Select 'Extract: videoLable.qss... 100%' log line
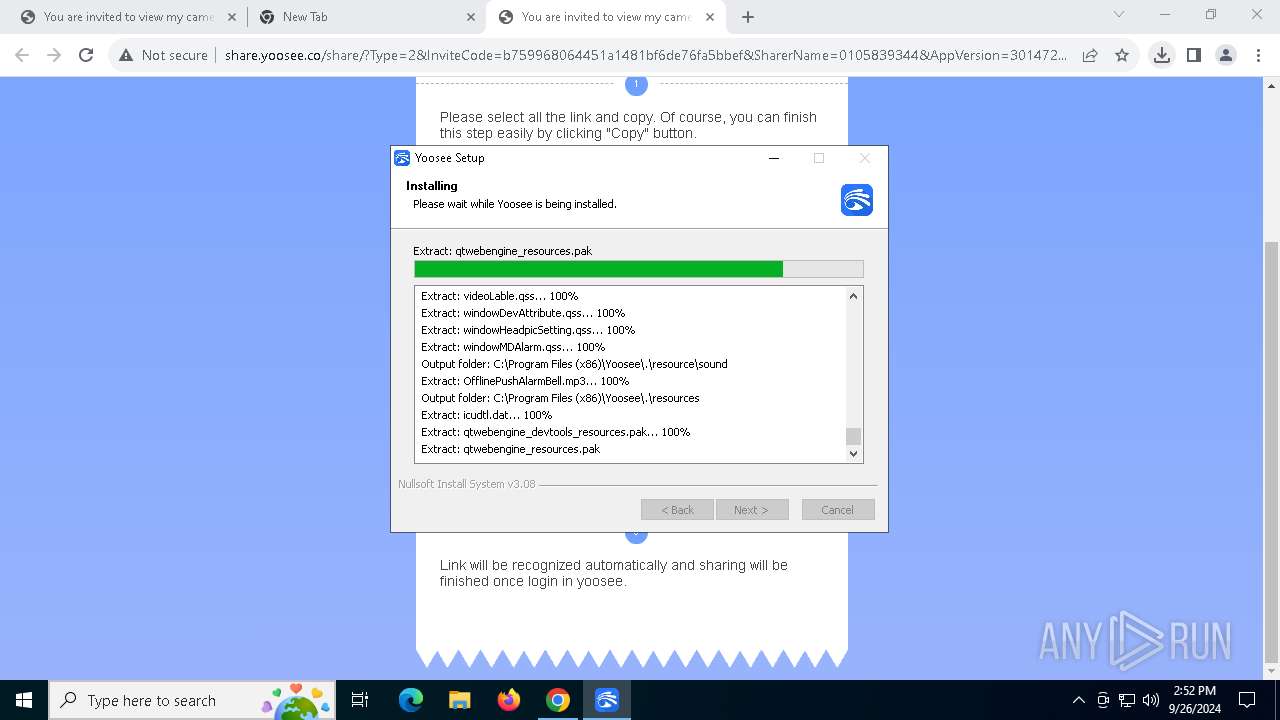Viewport: 1280px width, 720px height. (x=499, y=296)
